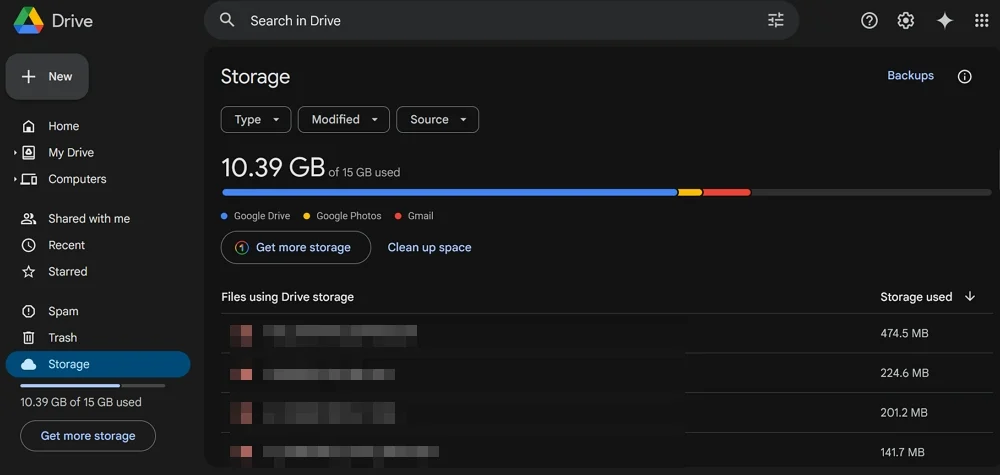Screen dimensions: 1000x475
Task: Open the Trash section
Action: click(x=62, y=338)
